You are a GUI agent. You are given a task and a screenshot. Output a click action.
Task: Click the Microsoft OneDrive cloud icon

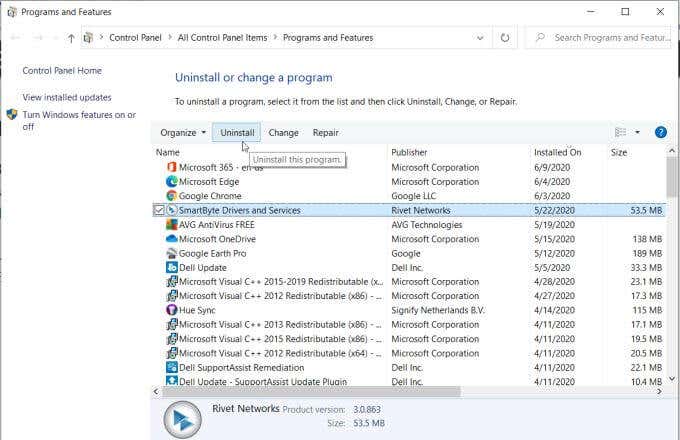(x=172, y=238)
